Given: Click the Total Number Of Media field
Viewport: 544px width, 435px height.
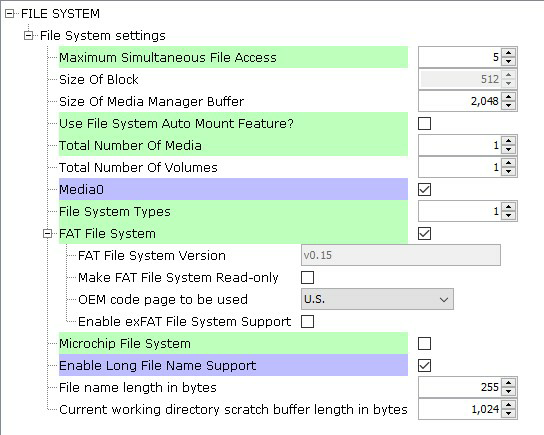Looking at the screenshot, I should click(460, 145).
